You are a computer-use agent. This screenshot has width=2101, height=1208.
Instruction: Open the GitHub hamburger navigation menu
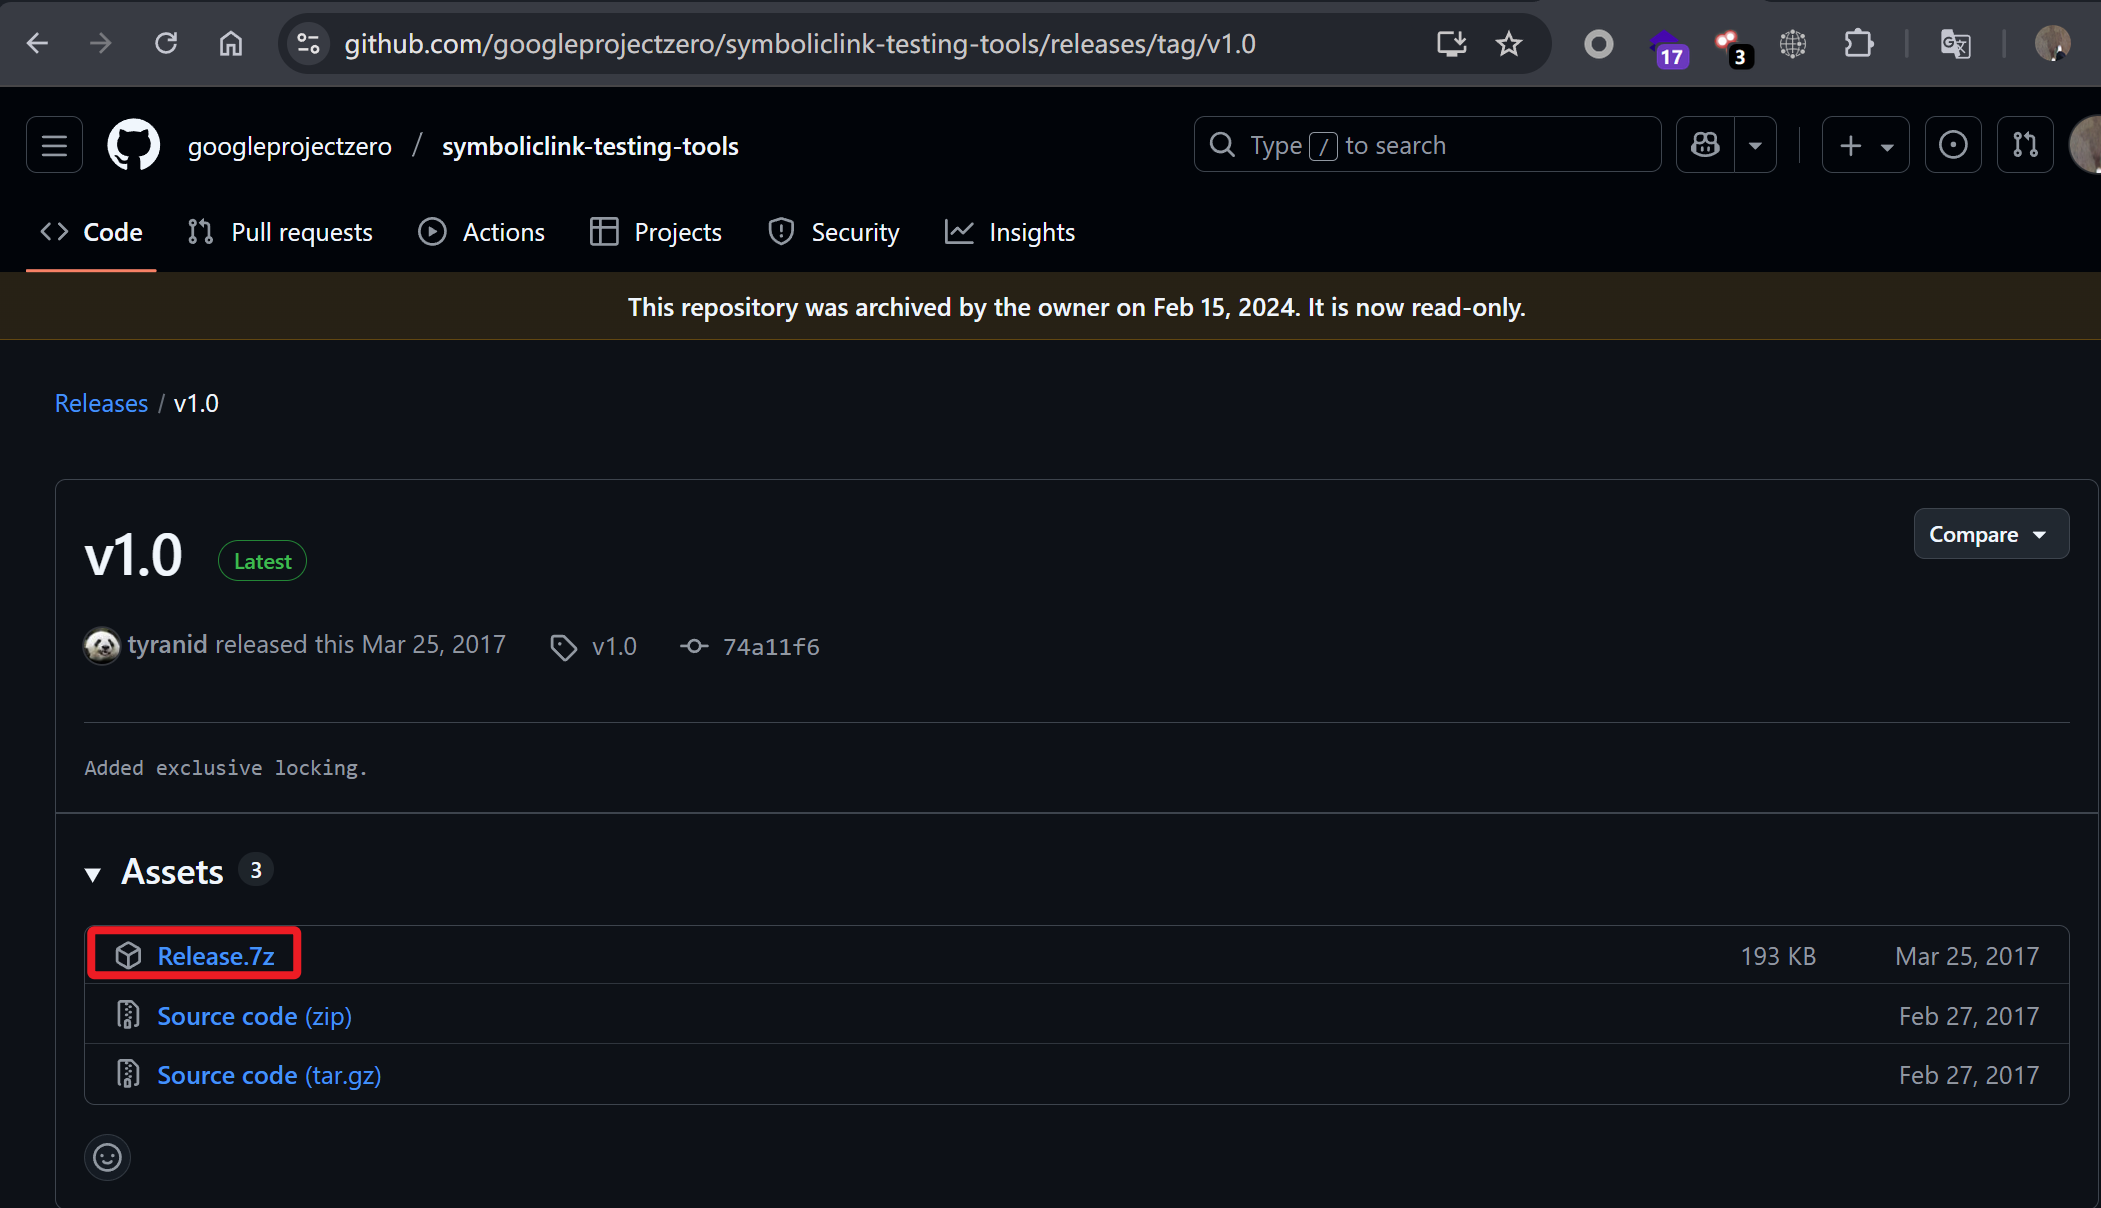[54, 146]
